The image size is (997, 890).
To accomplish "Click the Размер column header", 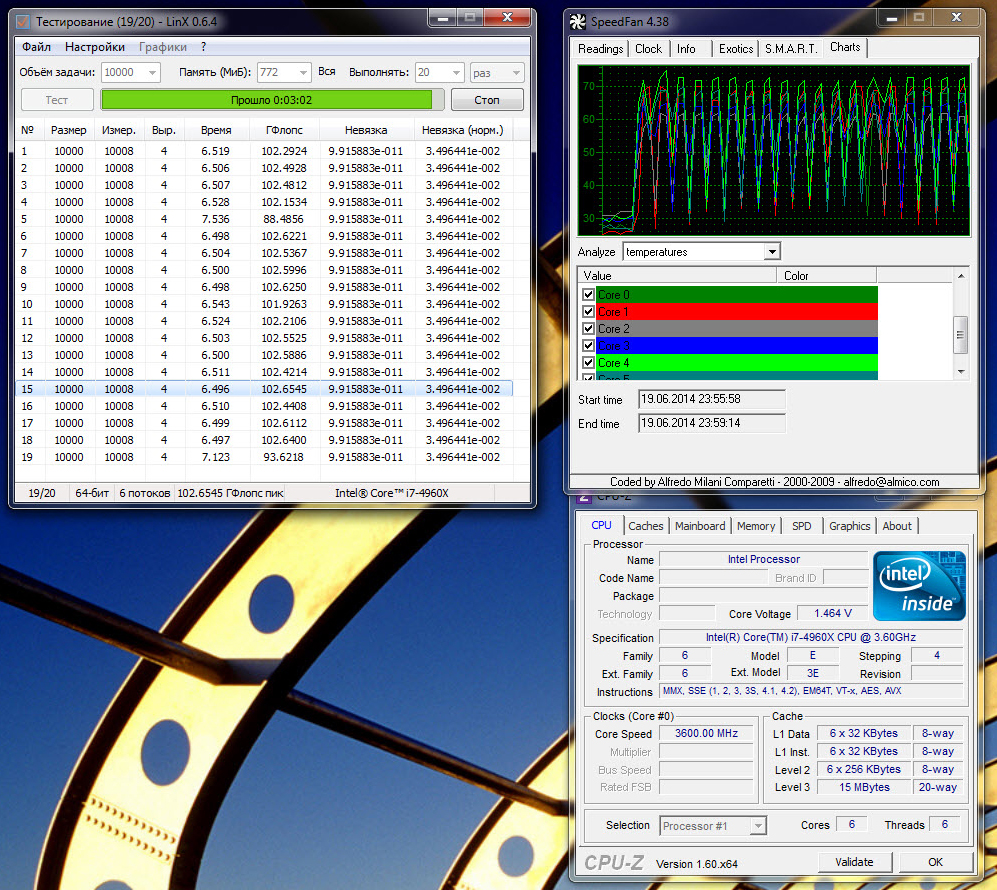I will pyautogui.click(x=69, y=130).
